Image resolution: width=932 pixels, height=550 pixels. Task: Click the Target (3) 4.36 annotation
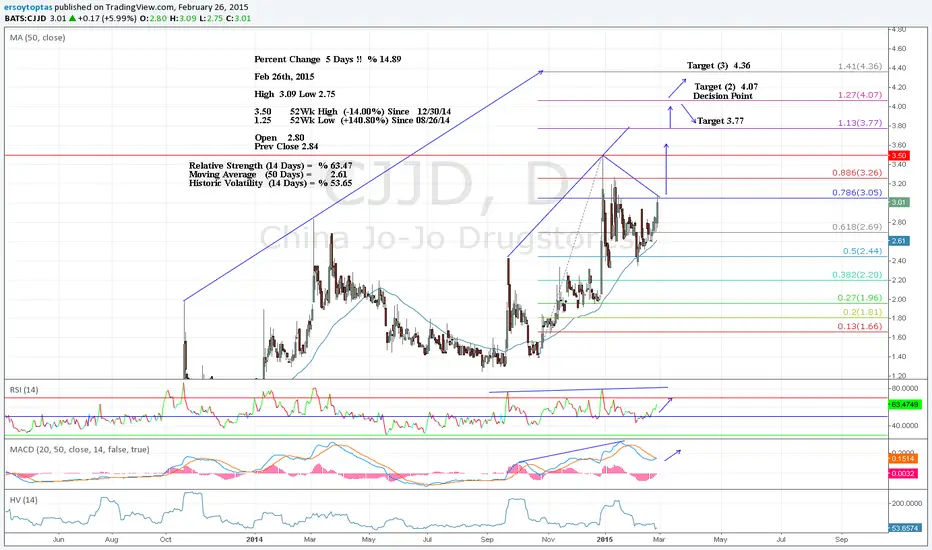pos(718,65)
